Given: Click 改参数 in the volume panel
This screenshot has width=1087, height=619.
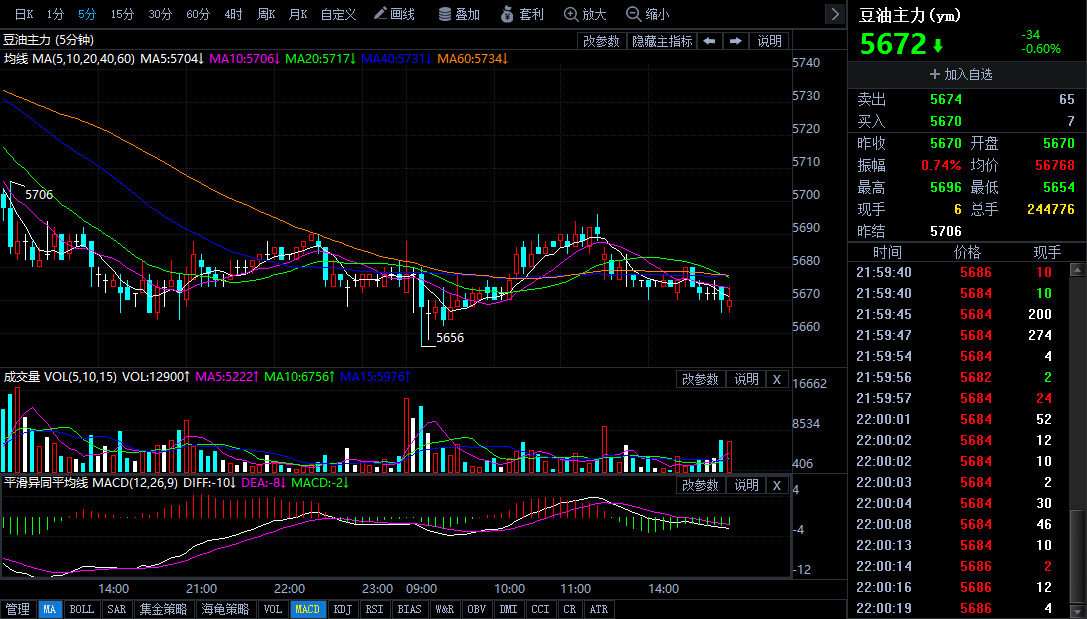Looking at the screenshot, I should tap(700, 379).
